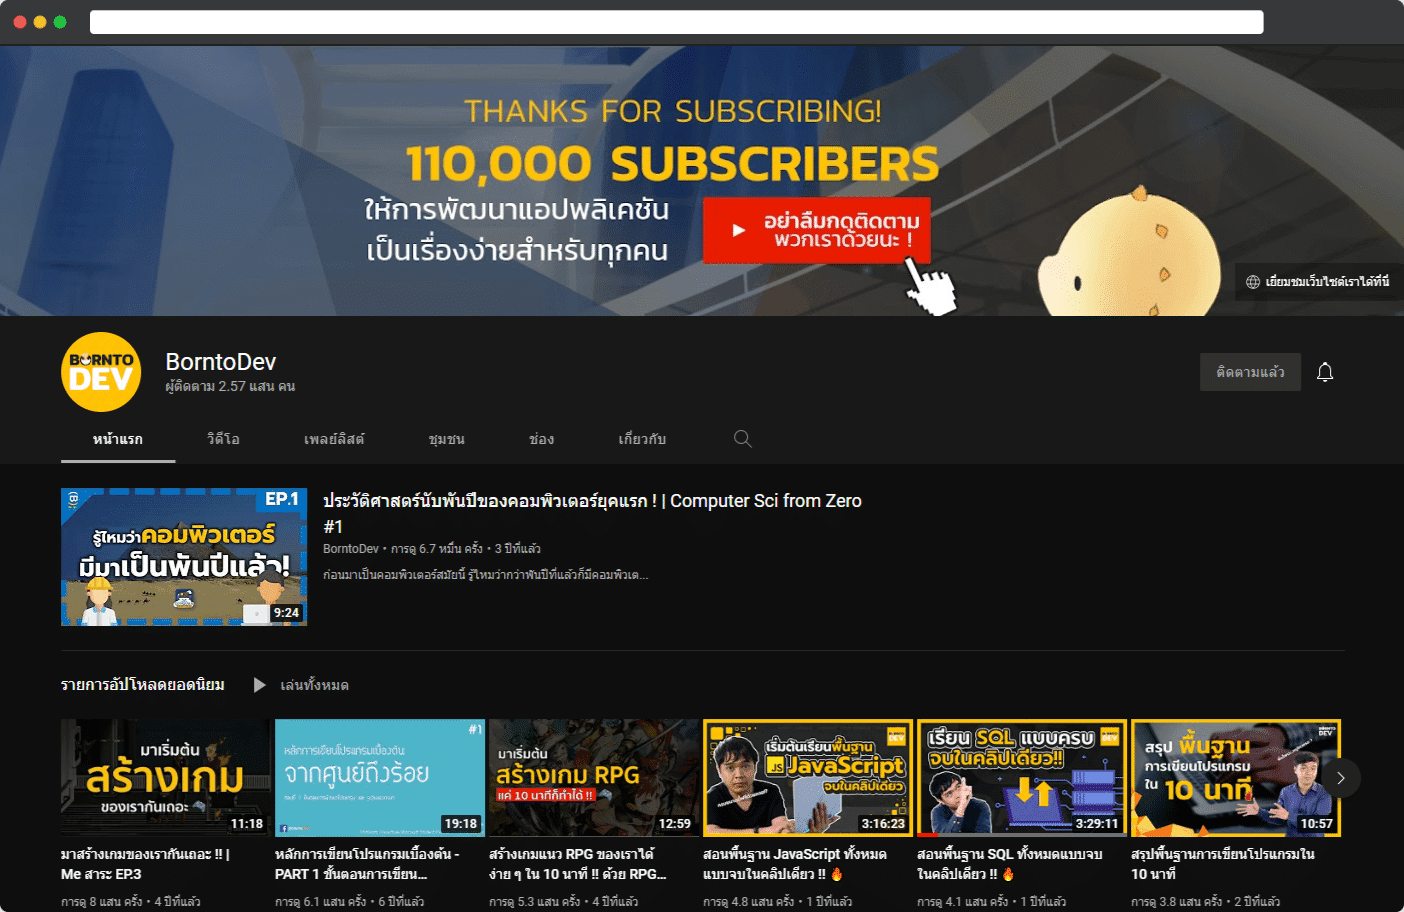Image resolution: width=1404 pixels, height=912 pixels.
Task: Click subscriber count ผู้ติดตาม 2.57 แสน คน
Action: [230, 387]
